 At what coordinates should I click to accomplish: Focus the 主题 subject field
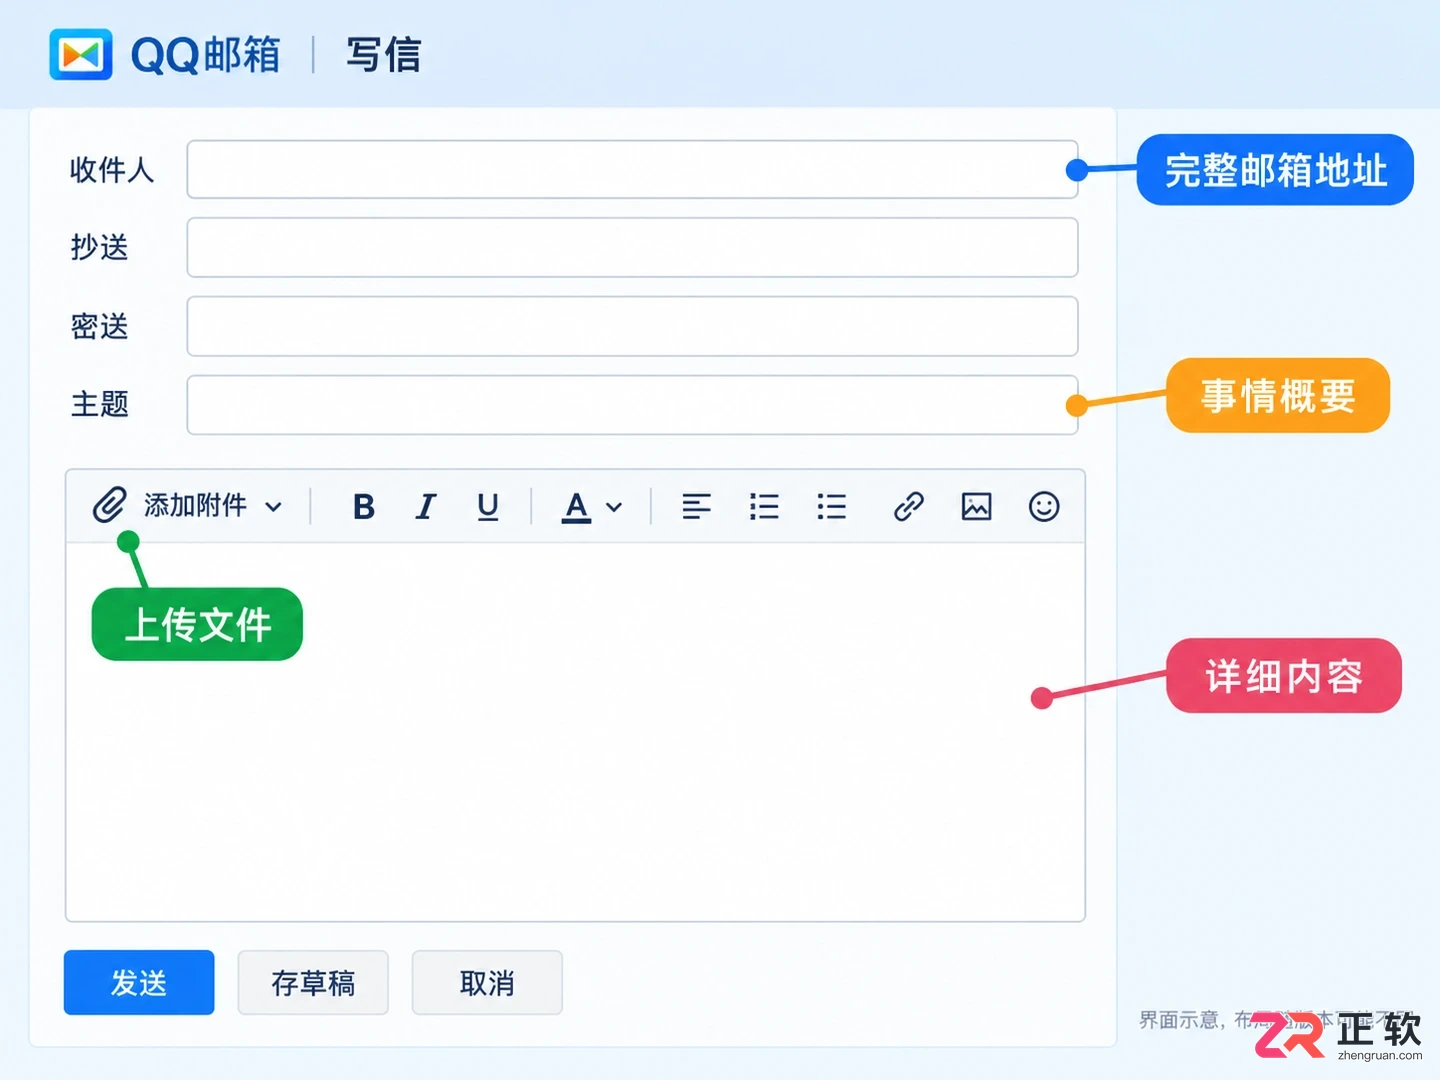(632, 405)
